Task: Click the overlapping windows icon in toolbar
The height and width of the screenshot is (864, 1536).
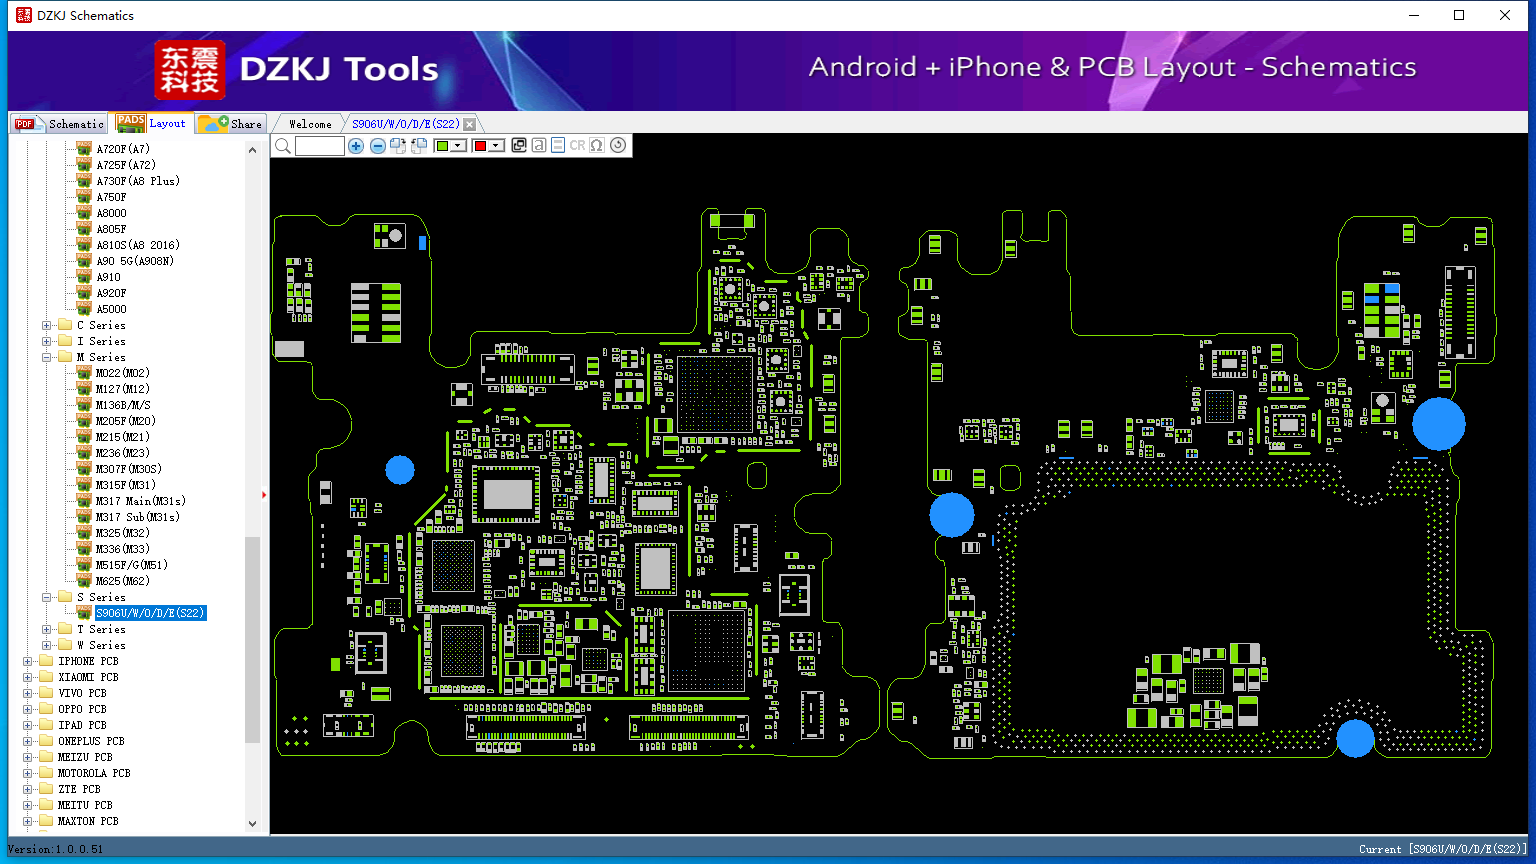Action: tap(519, 145)
